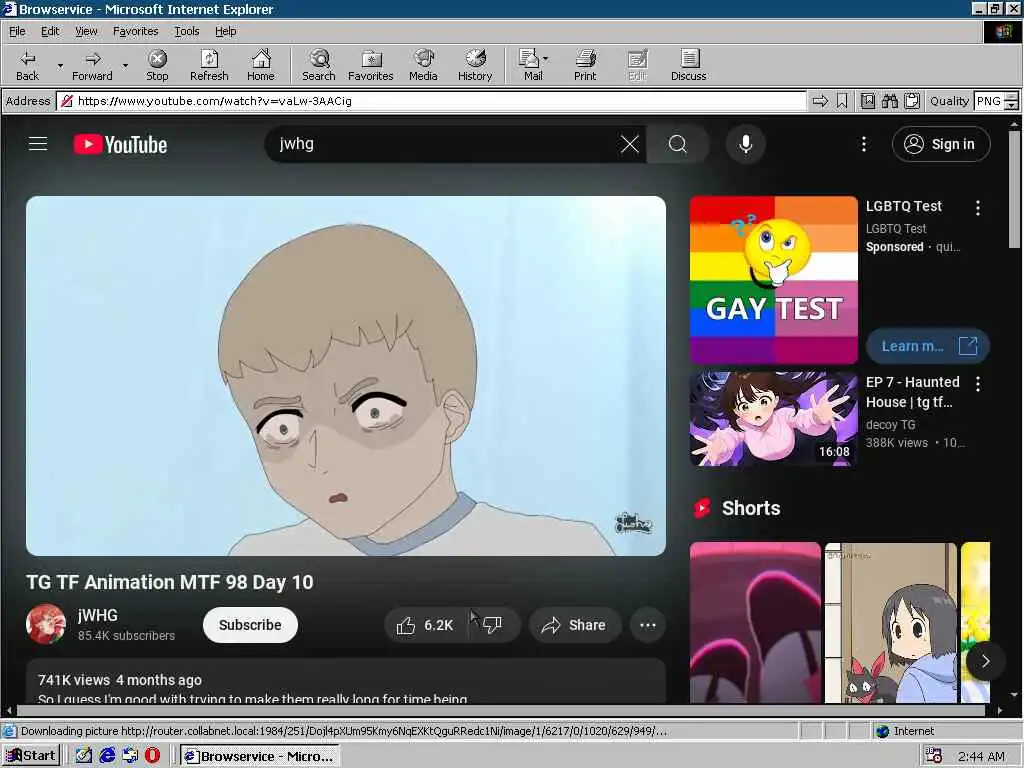Screen dimensions: 1024x768
Task: Click the Sign in button
Action: pyautogui.click(x=940, y=144)
